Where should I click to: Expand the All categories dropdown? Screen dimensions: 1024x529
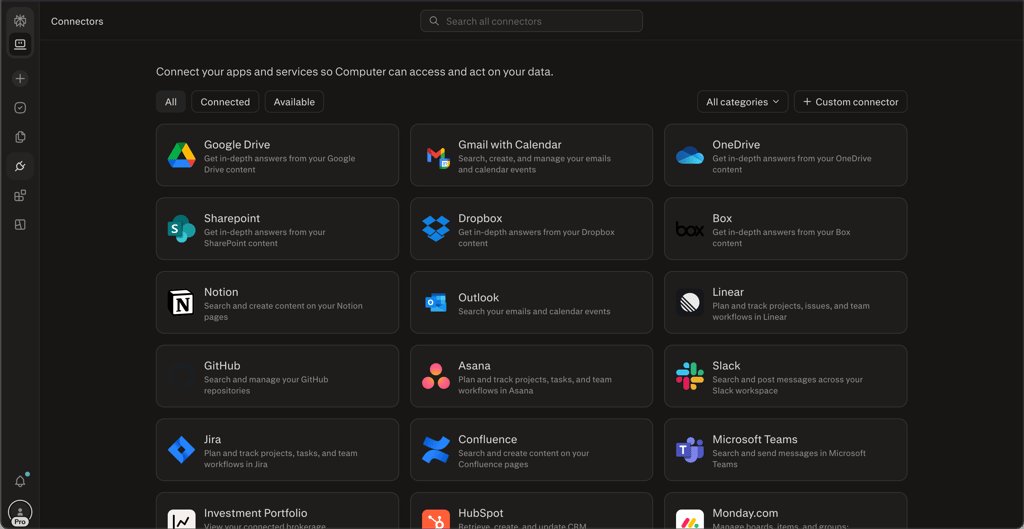tap(743, 102)
